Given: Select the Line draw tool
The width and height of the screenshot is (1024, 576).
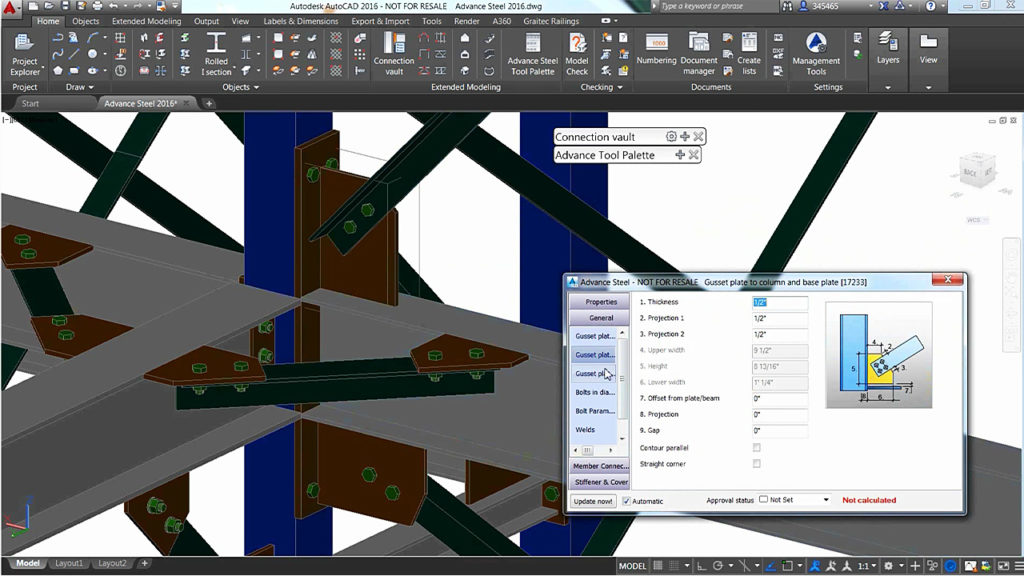Looking at the screenshot, I should point(74,54).
